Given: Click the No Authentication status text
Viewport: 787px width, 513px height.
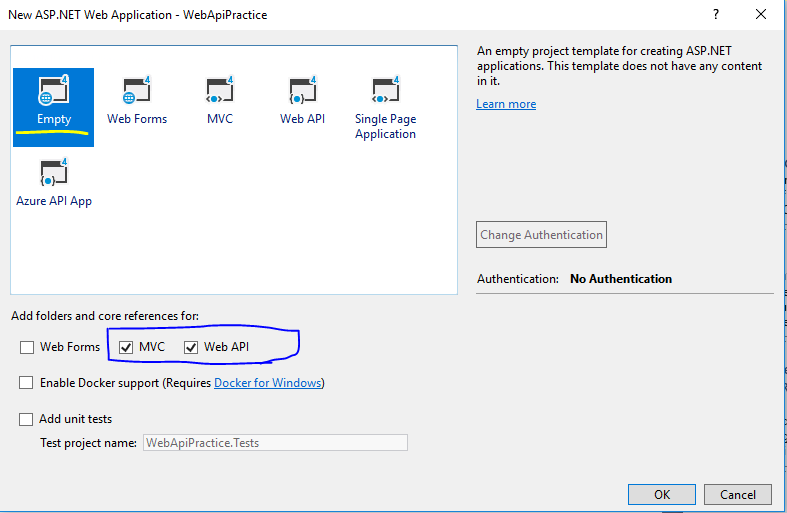Looking at the screenshot, I should [621, 279].
